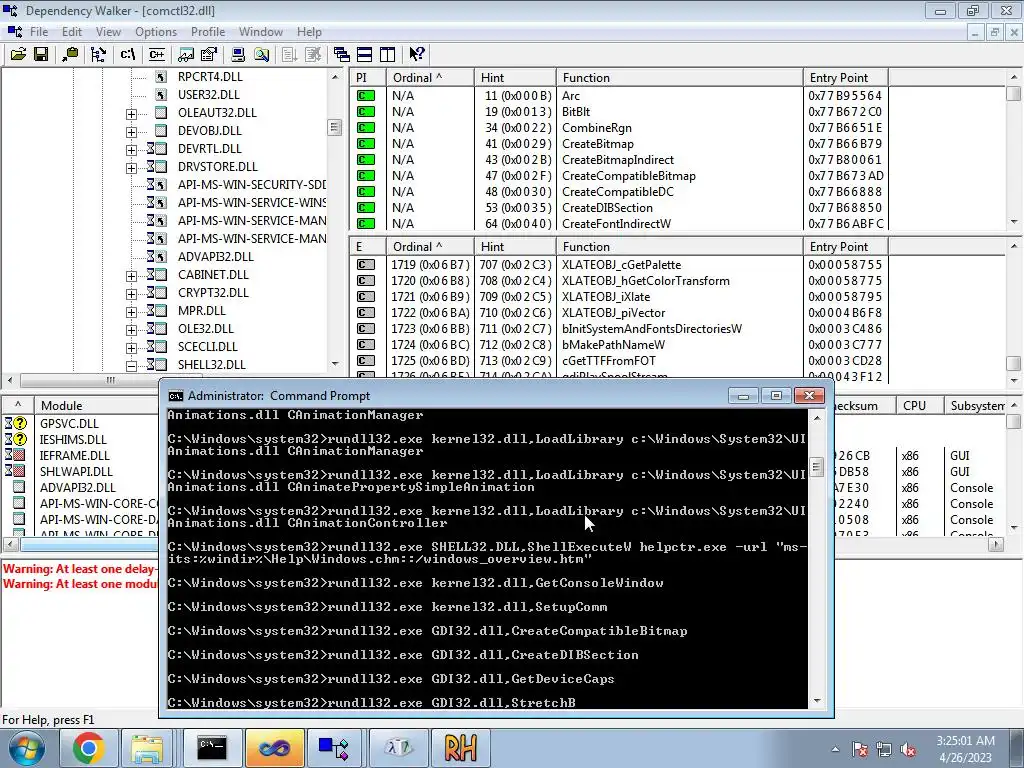This screenshot has width=1024, height=768.
Task: Select USER32.DLL in the module tree
Action: coord(208,95)
